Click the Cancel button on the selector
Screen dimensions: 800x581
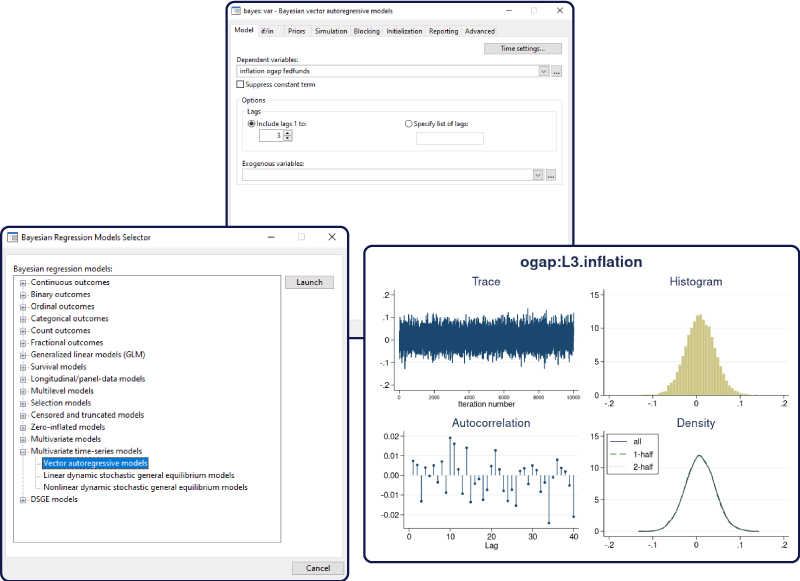317,567
